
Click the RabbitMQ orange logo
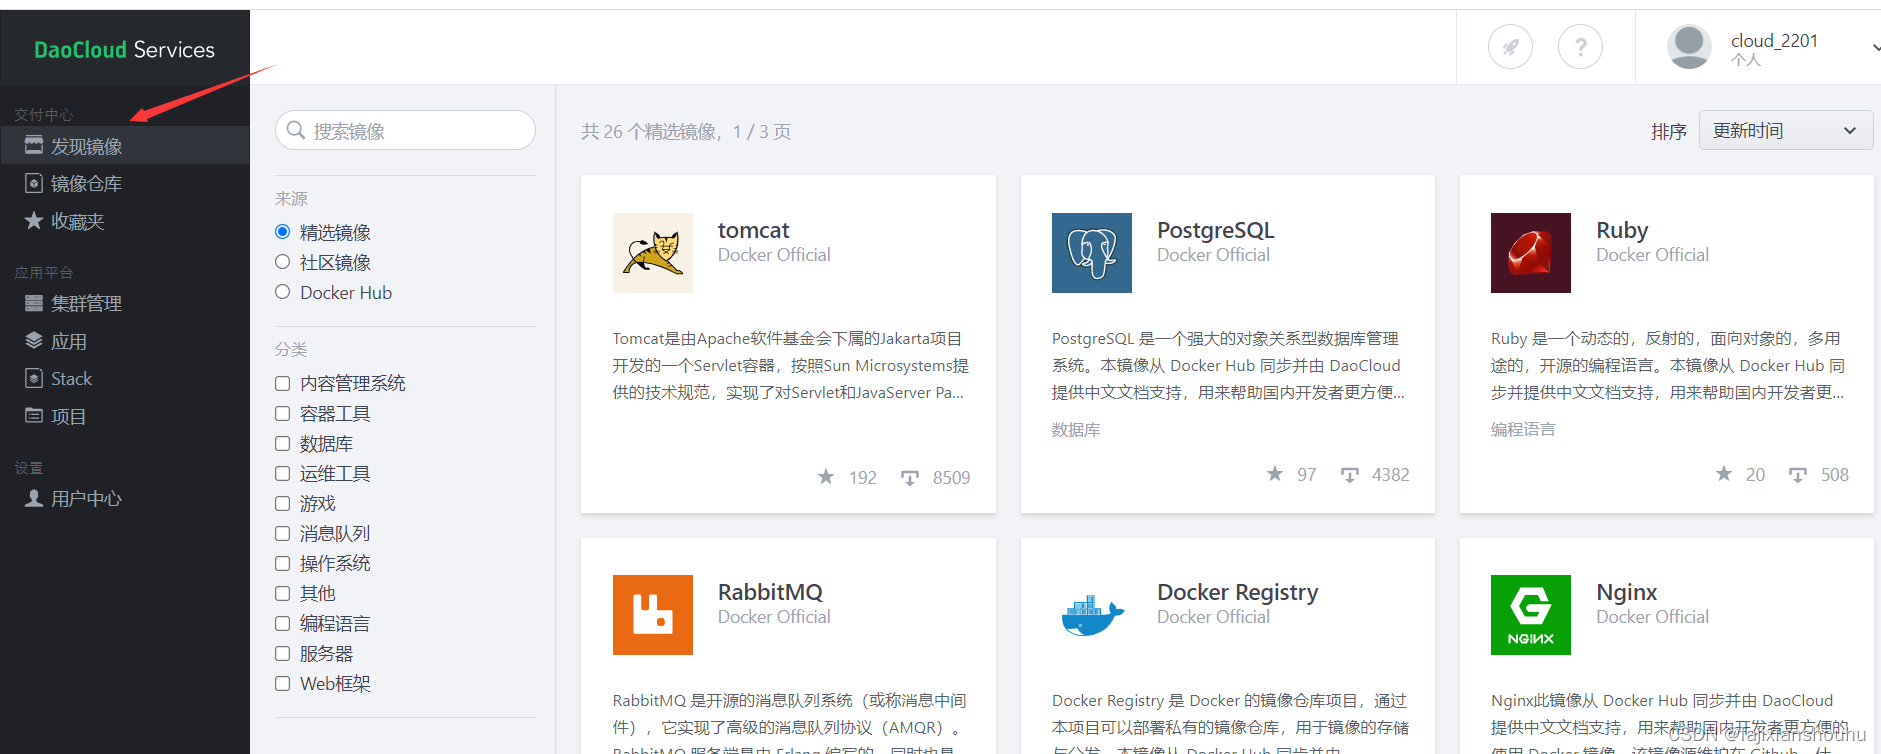[653, 615]
